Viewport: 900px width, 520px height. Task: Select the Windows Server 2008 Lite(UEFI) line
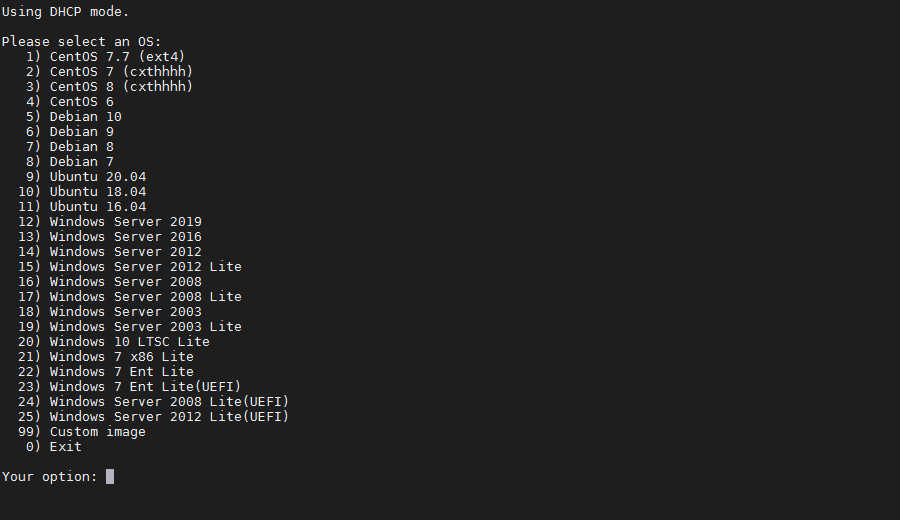(x=169, y=402)
